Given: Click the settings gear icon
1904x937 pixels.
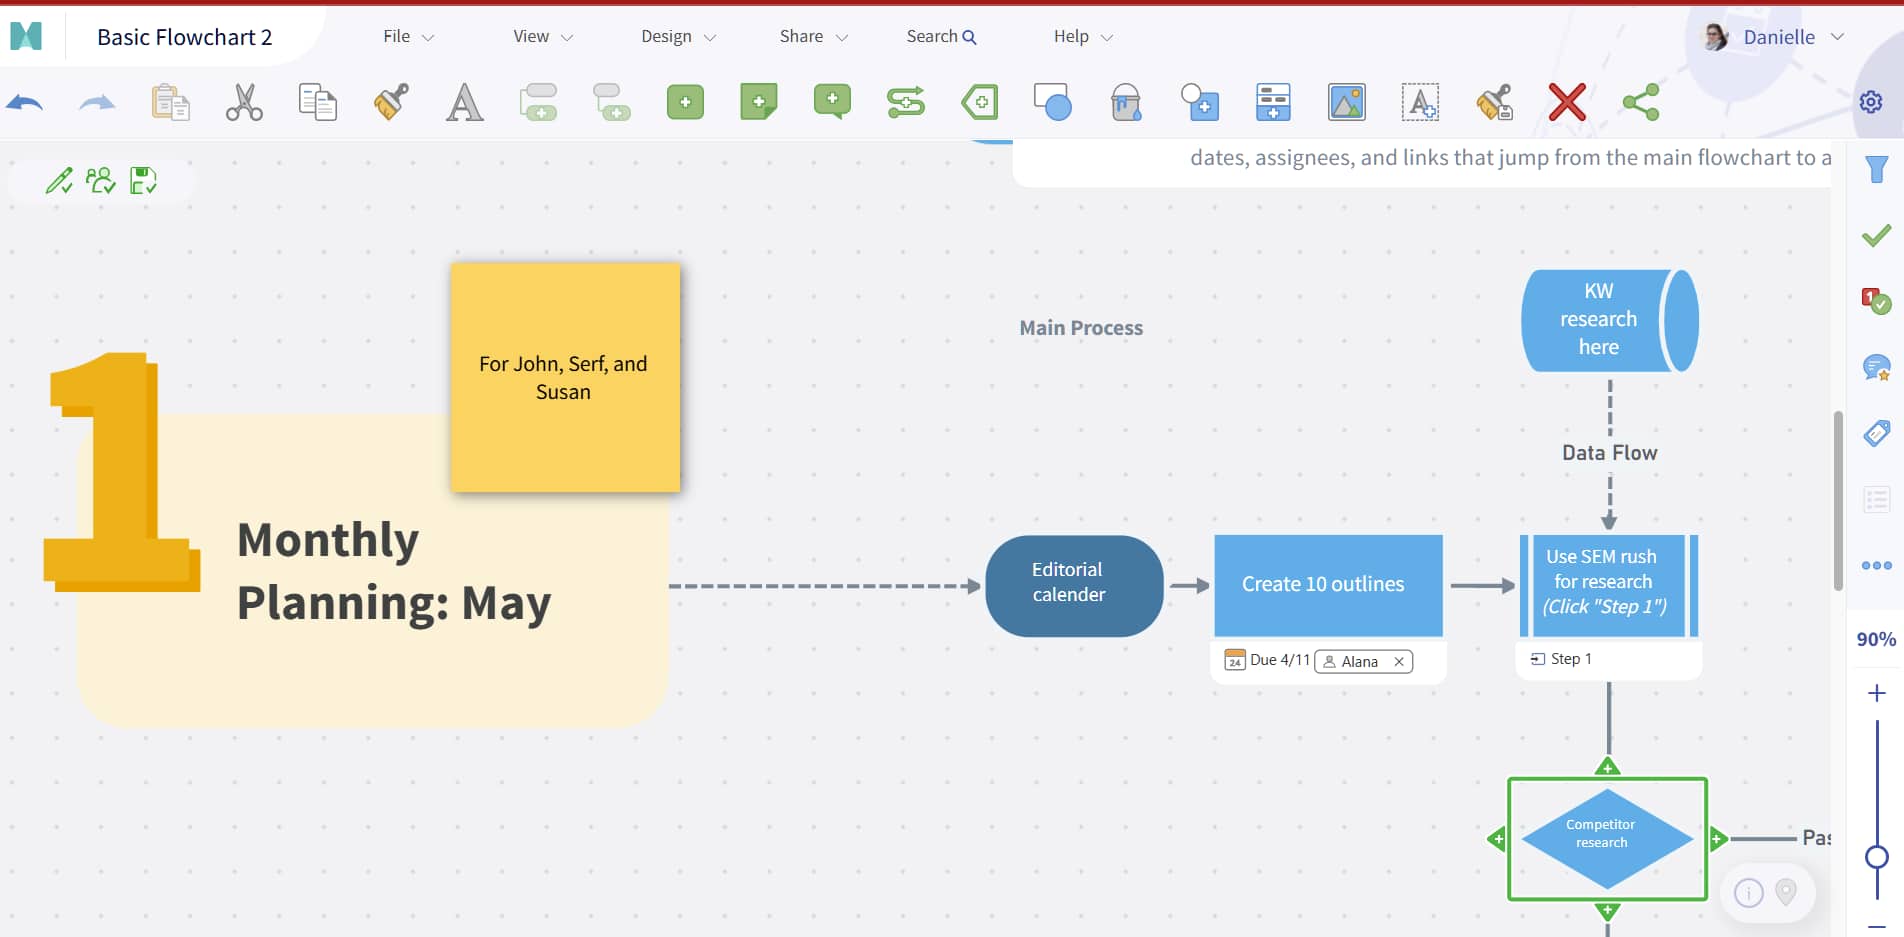Looking at the screenshot, I should 1870,102.
